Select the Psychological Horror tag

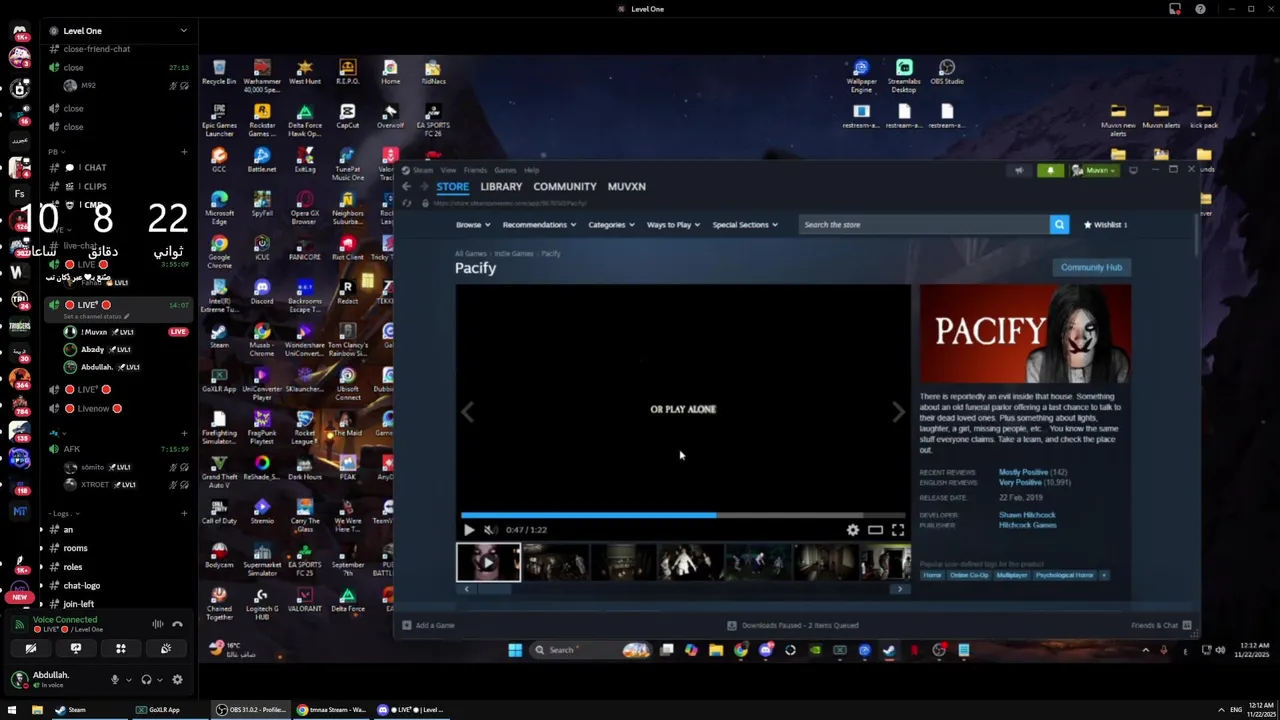1064,575
